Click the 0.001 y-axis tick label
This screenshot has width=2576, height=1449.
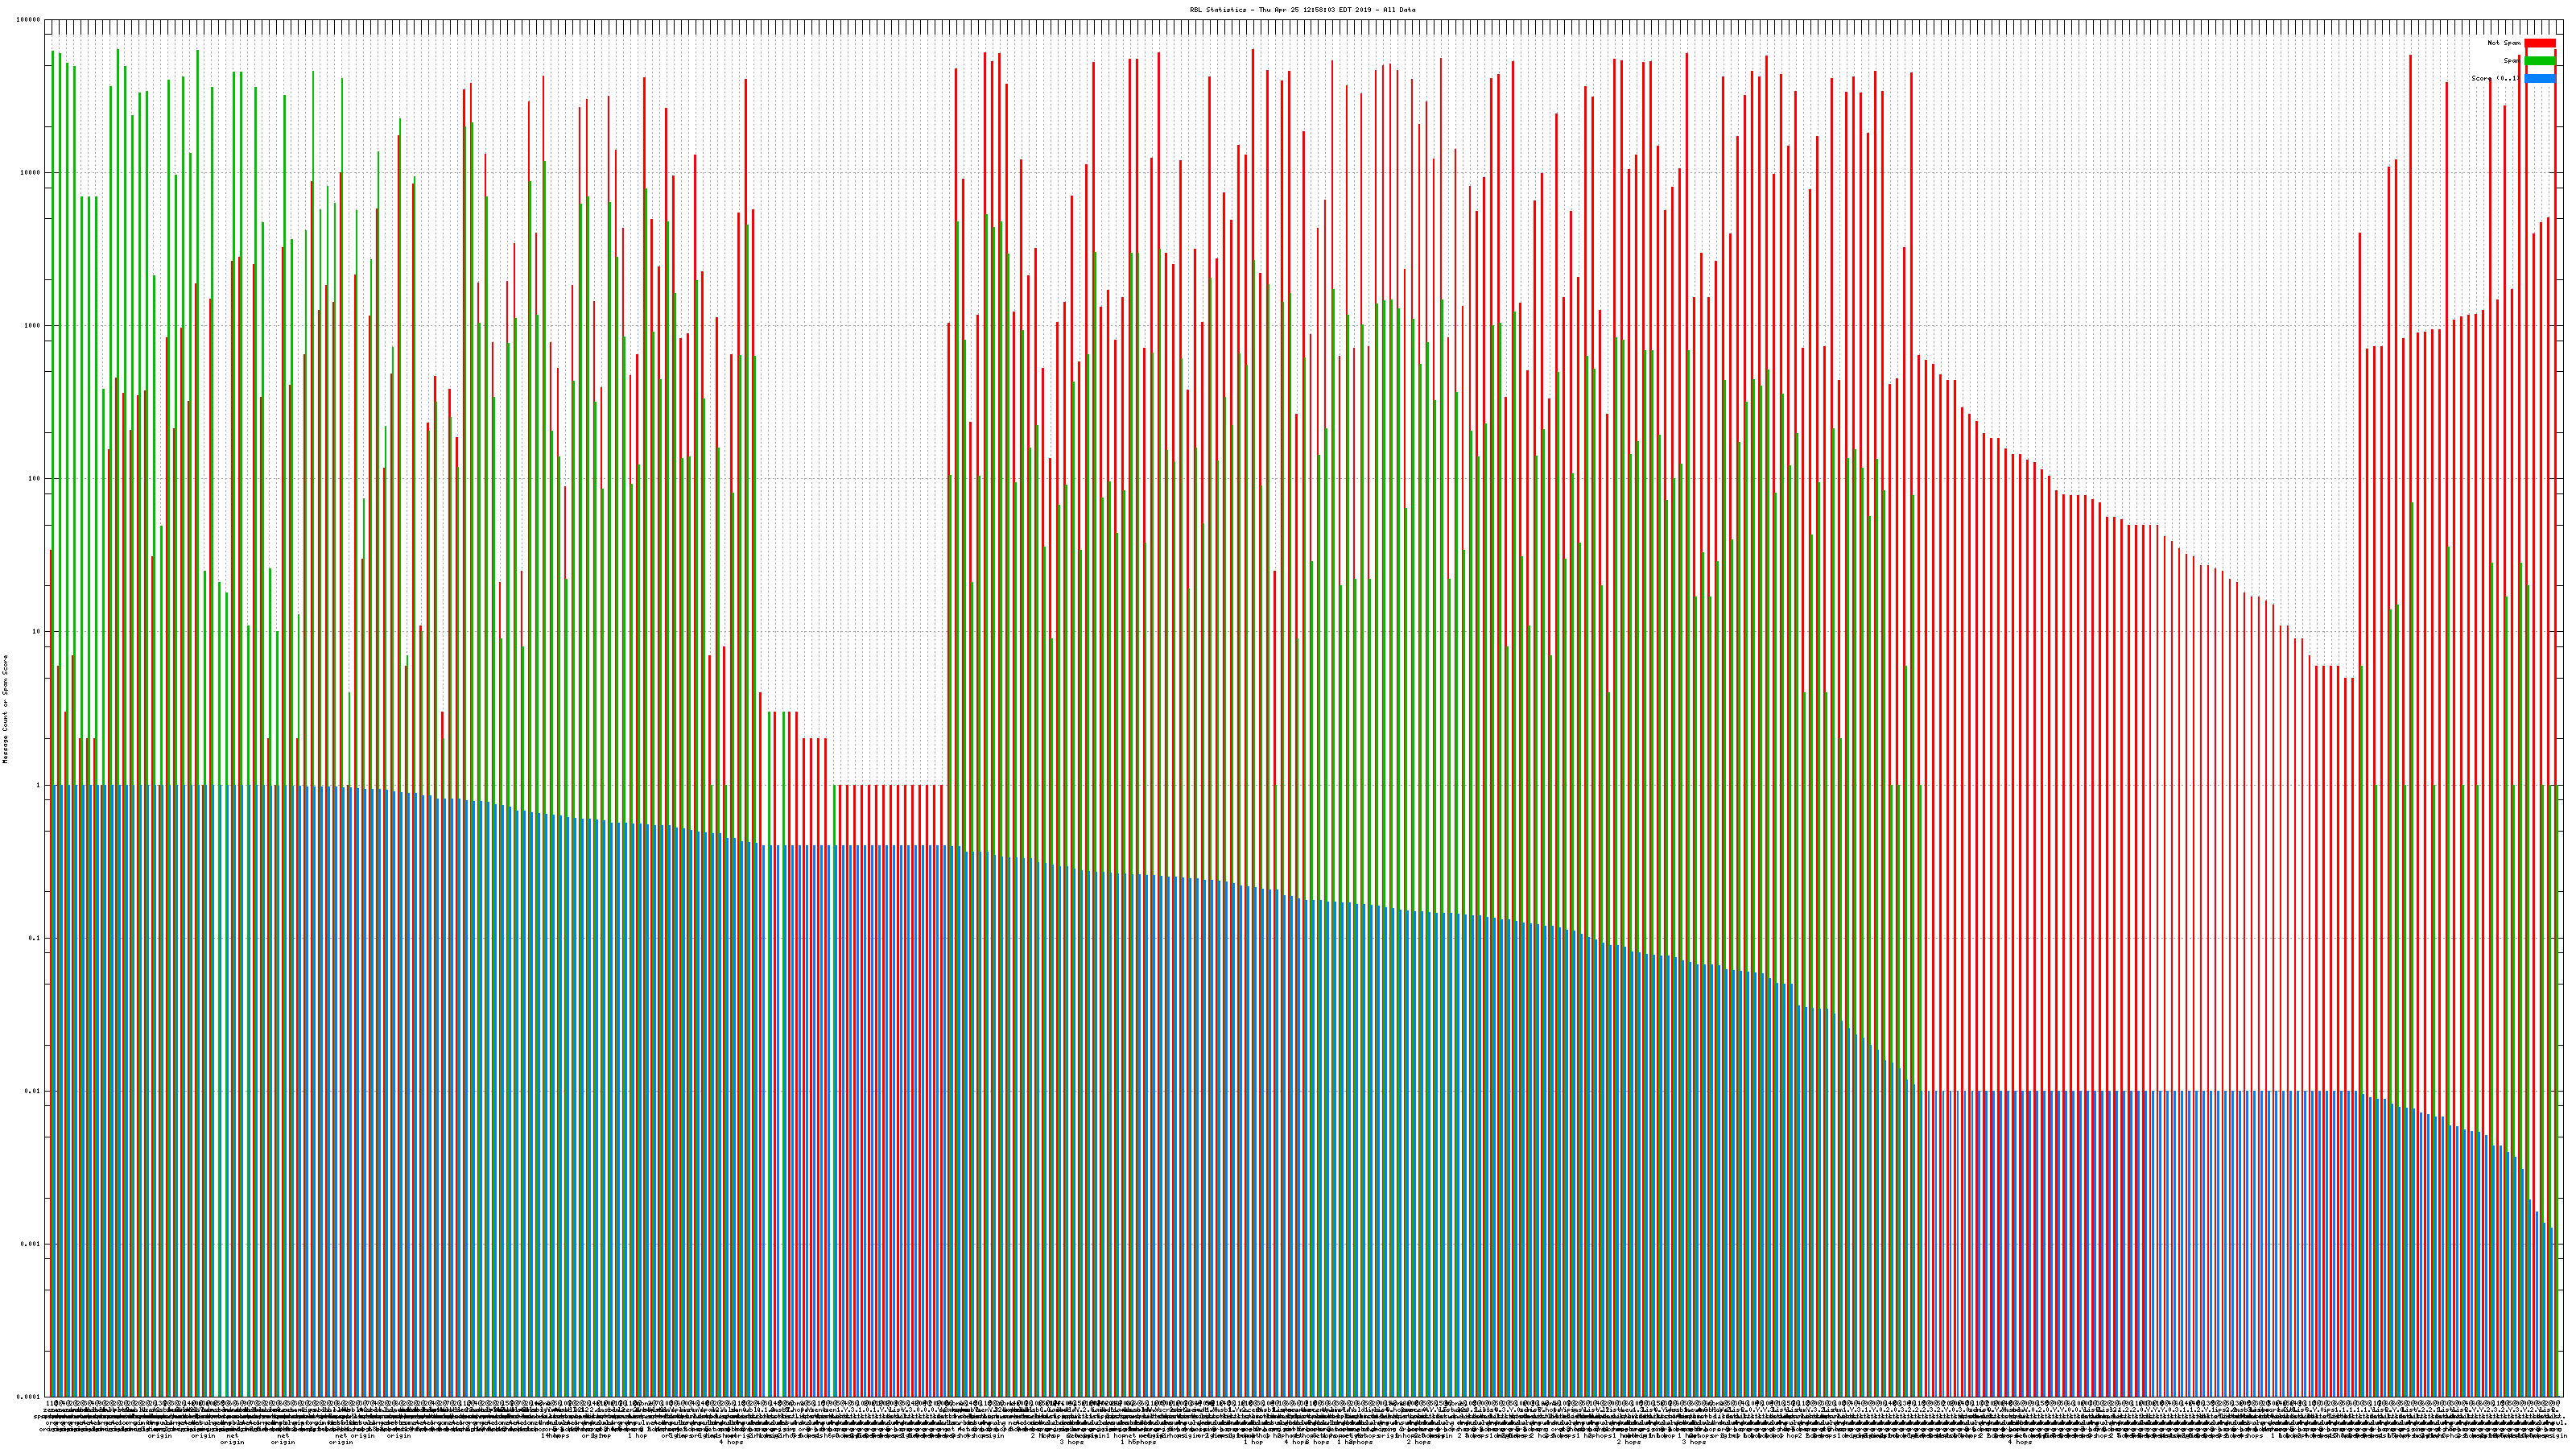[31, 1244]
